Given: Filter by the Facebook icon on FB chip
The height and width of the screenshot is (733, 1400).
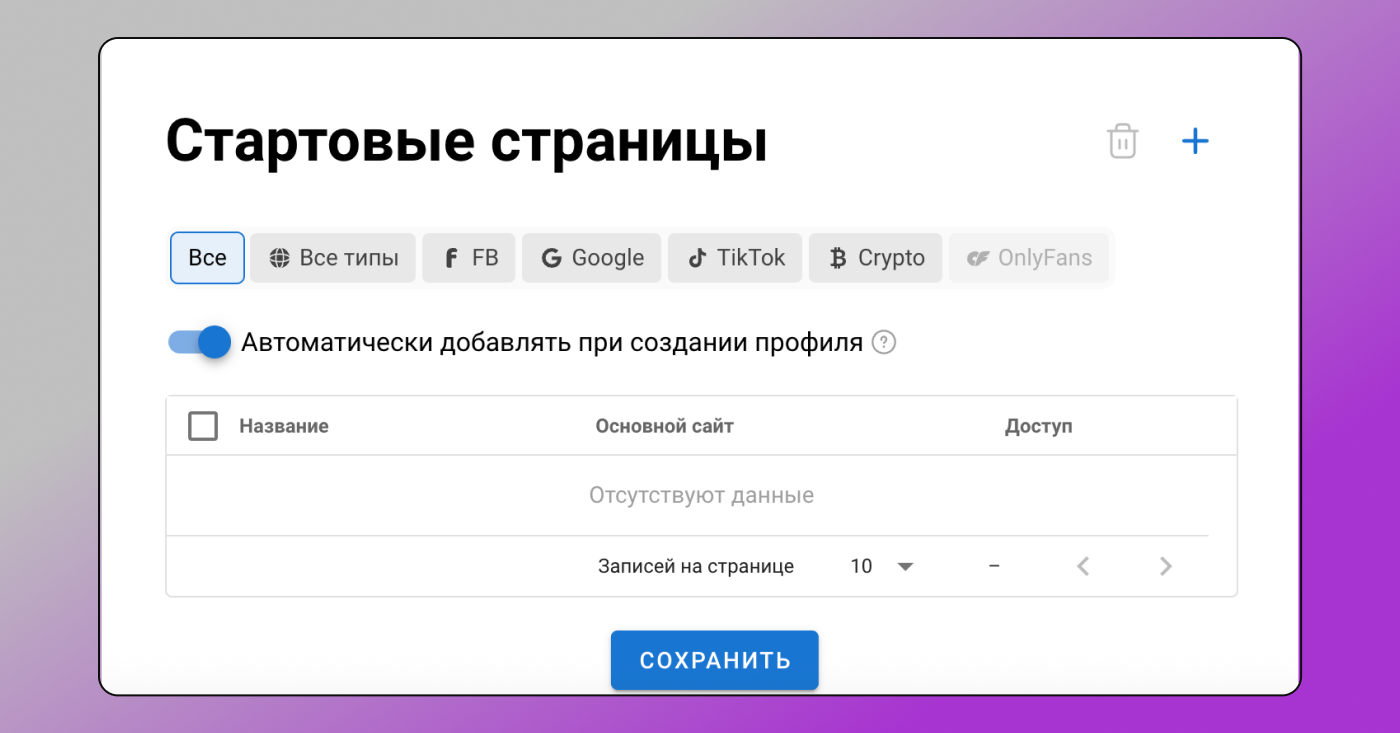Looking at the screenshot, I should pyautogui.click(x=451, y=257).
